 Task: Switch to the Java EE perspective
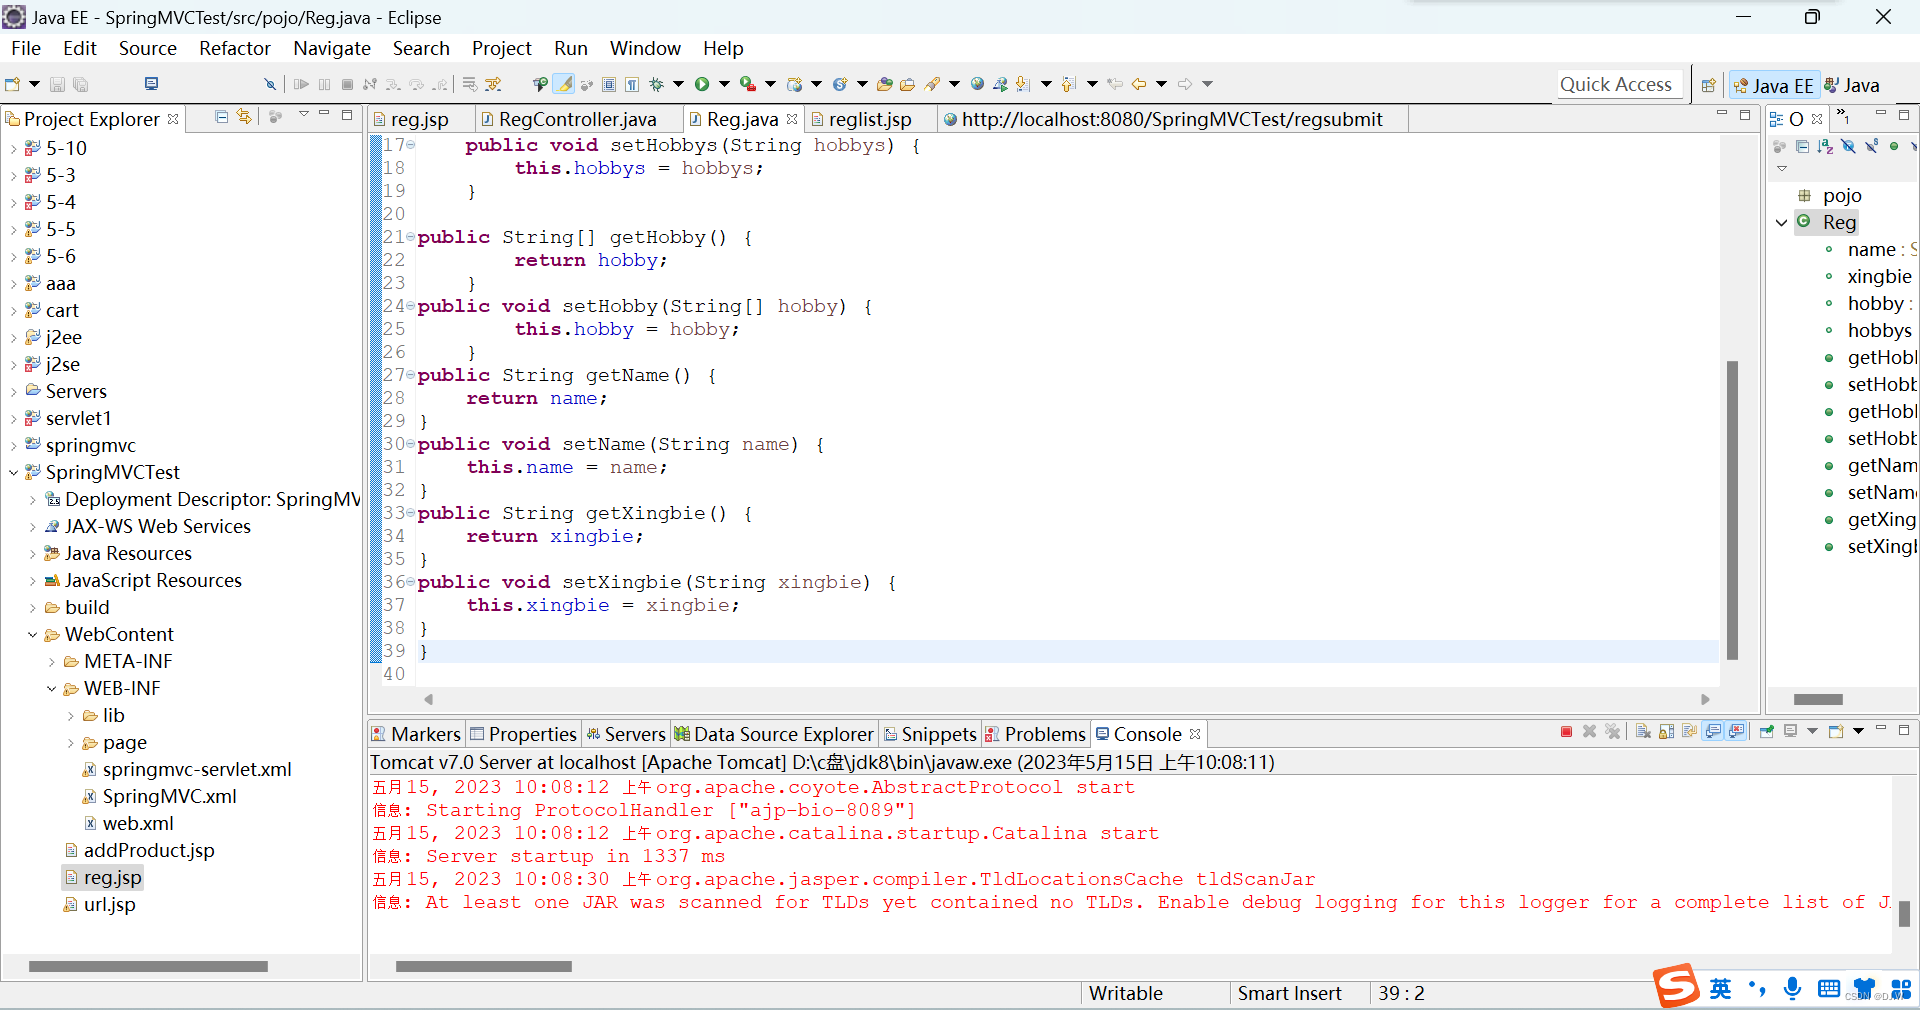(1774, 86)
